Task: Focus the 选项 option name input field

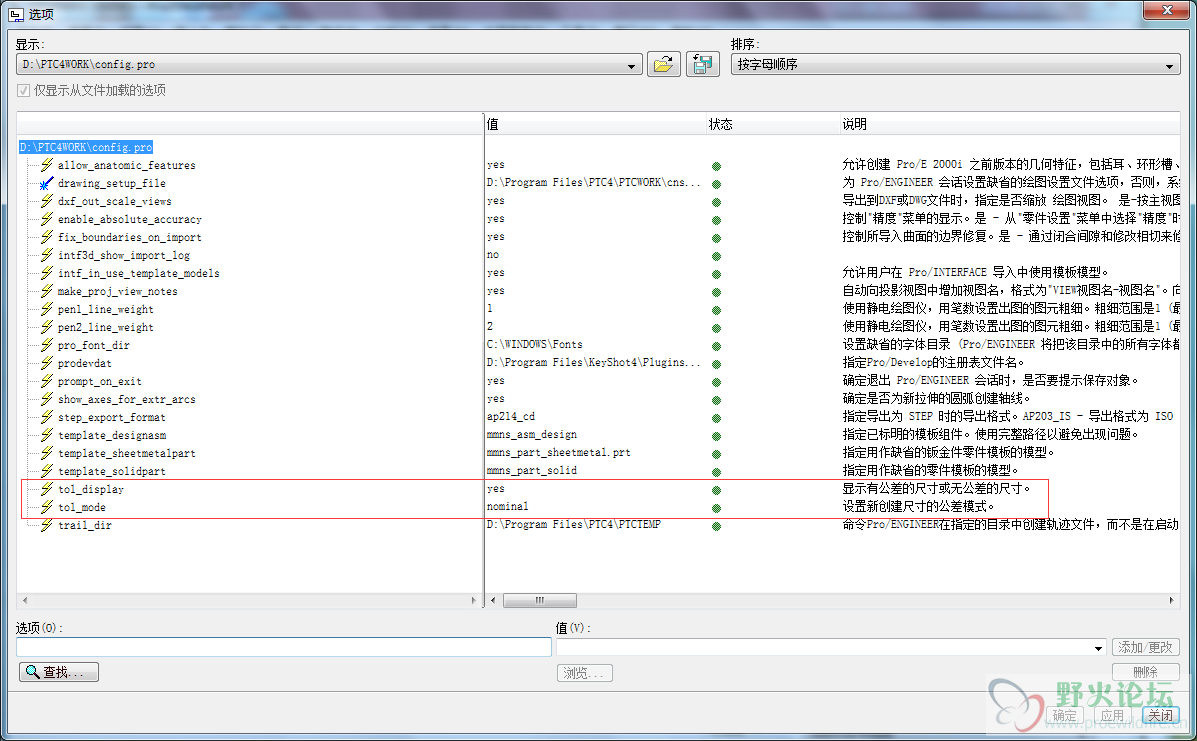Action: coord(284,647)
